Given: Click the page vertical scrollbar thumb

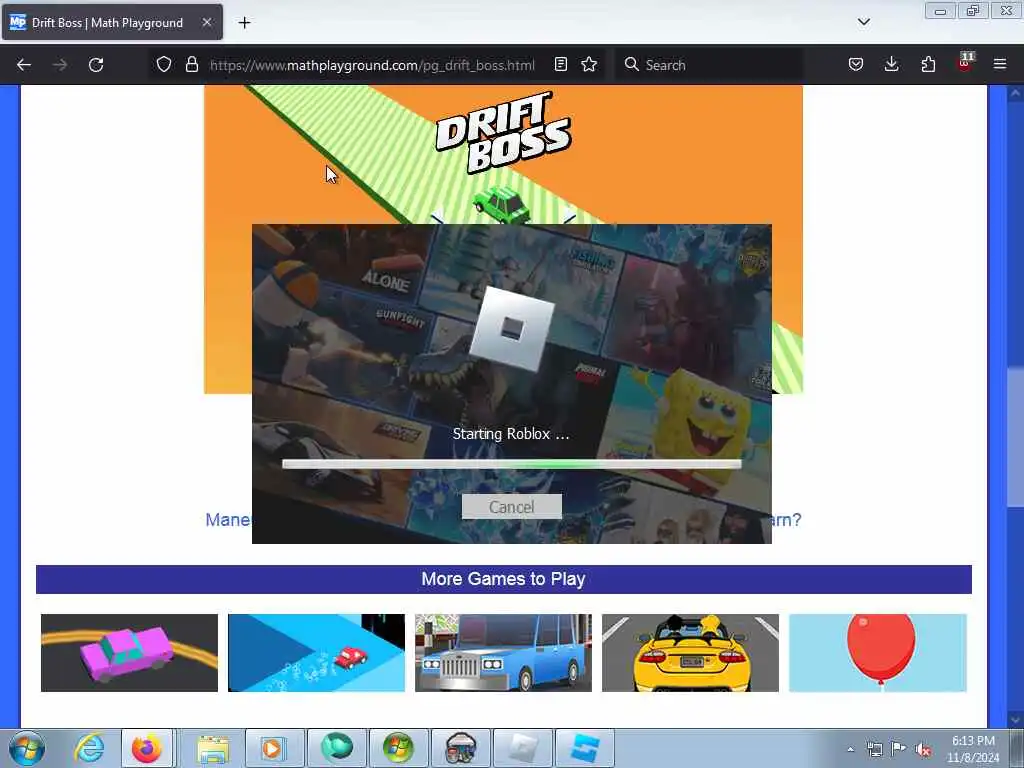Looking at the screenshot, I should (1015, 438).
